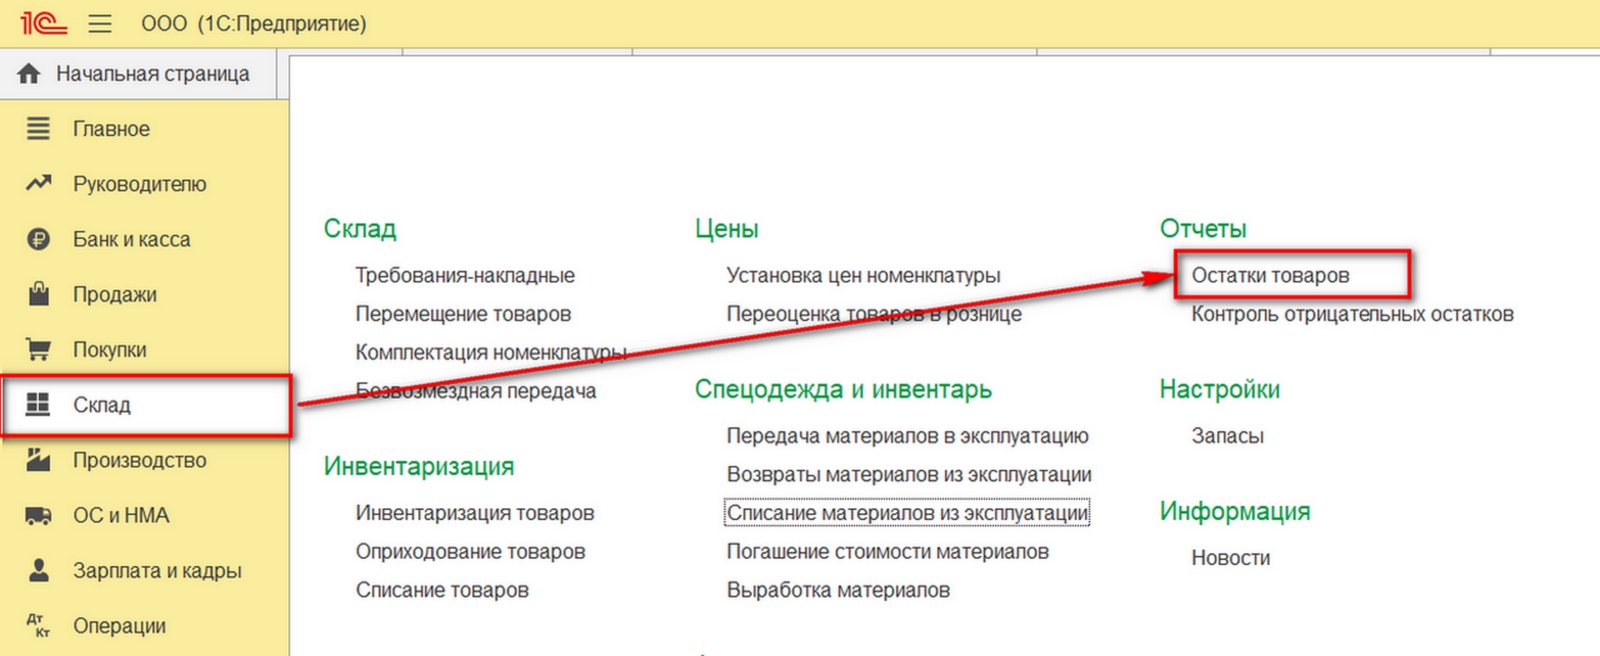Click Зарплата и кадры person icon
The image size is (1600, 656).
click(38, 570)
